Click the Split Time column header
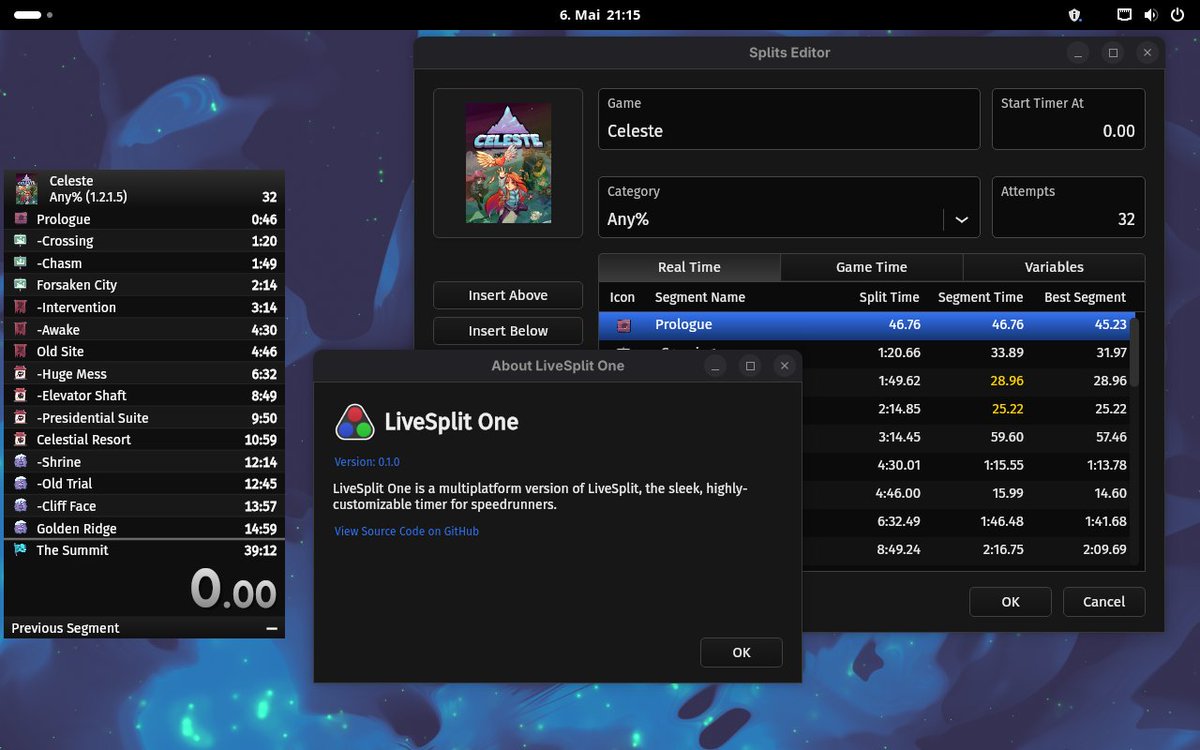 [889, 297]
